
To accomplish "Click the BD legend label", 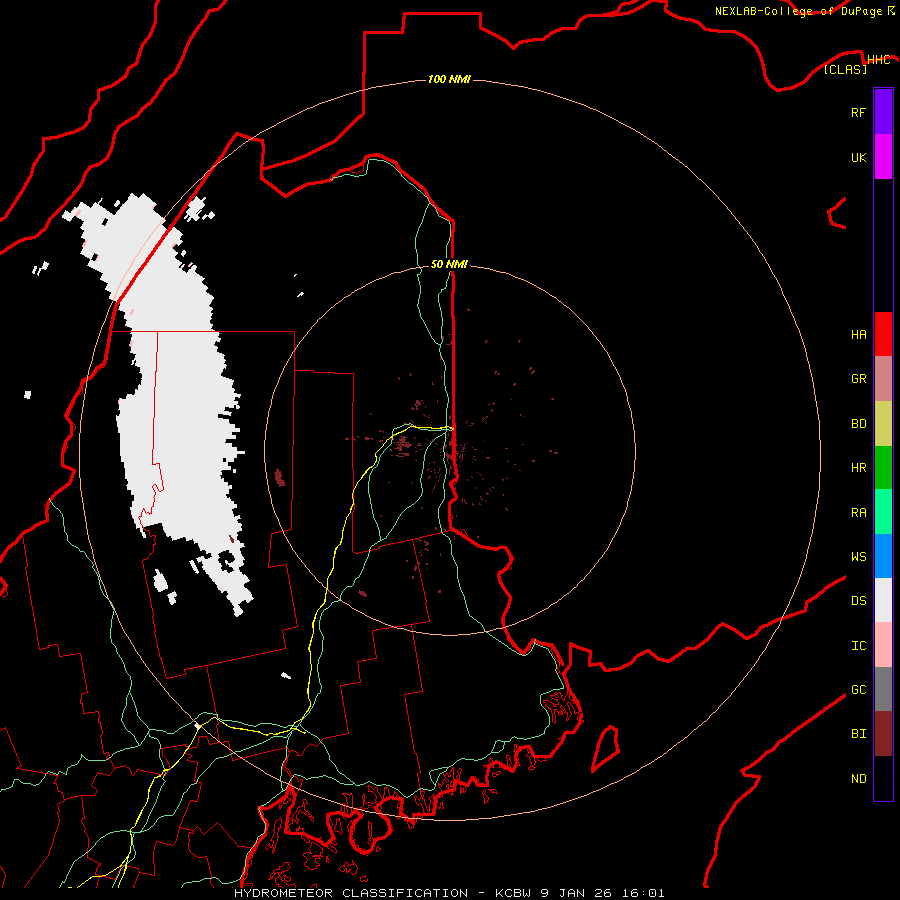I will click(x=858, y=424).
